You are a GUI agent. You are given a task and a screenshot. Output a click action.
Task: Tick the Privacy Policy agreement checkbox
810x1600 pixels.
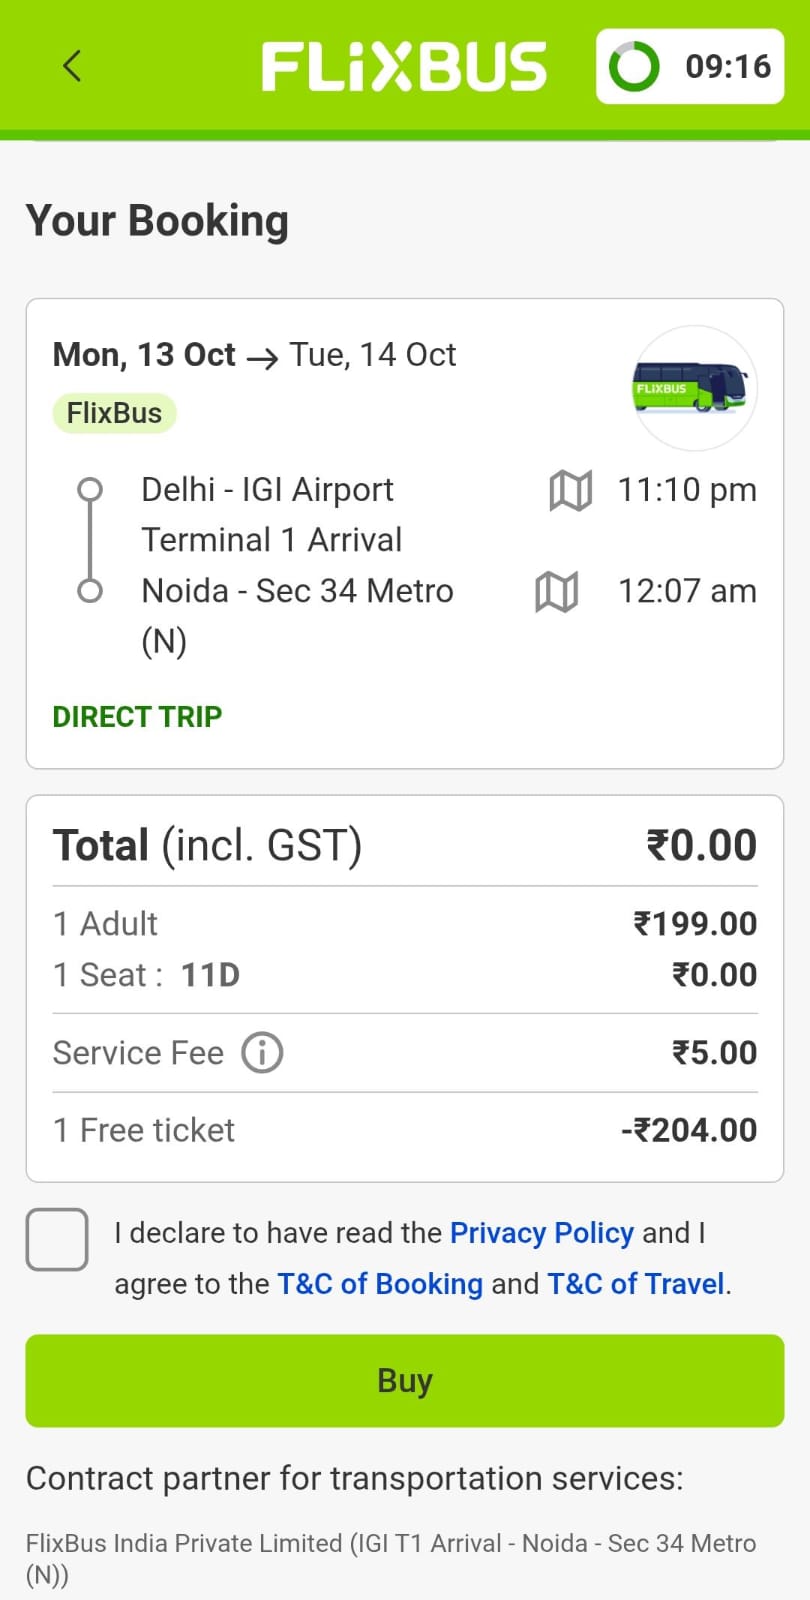click(57, 1239)
